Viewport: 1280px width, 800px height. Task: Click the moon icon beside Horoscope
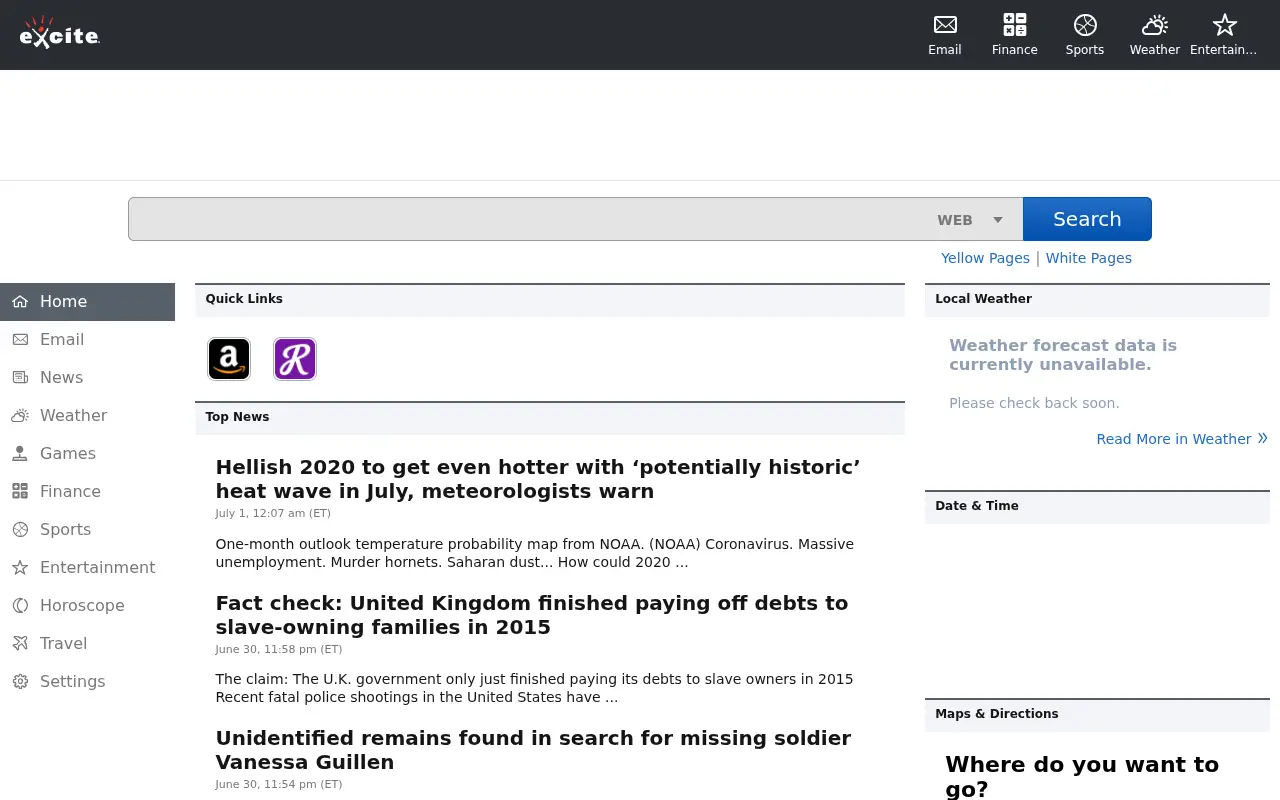click(x=20, y=606)
